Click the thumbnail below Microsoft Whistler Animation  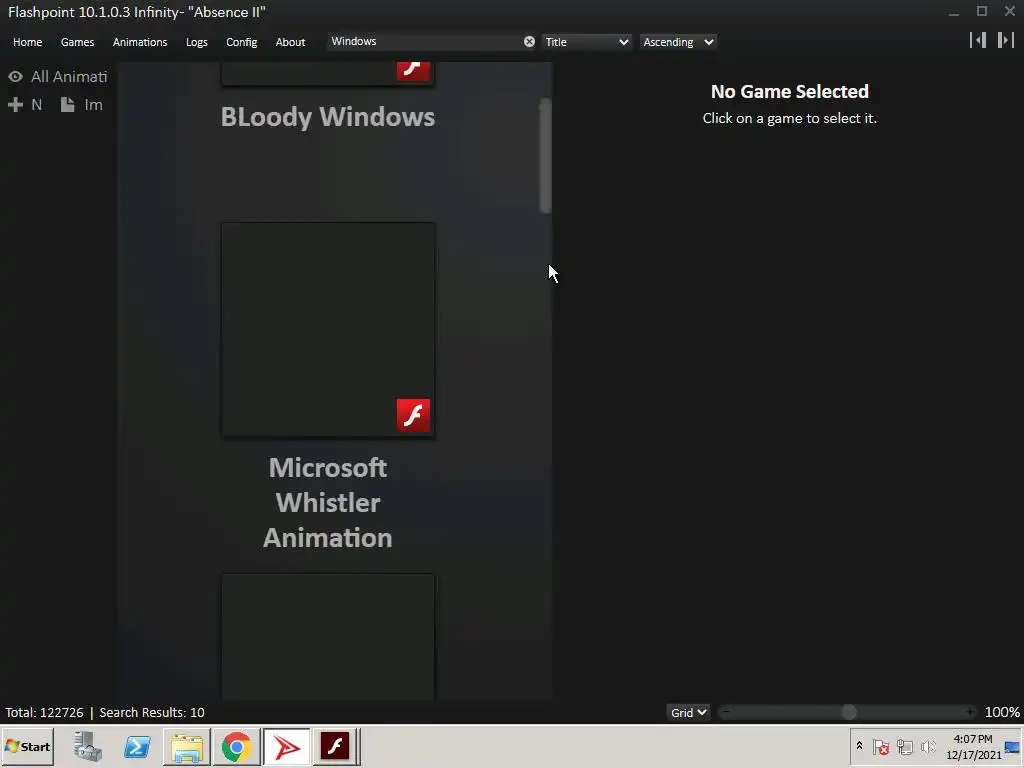328,637
